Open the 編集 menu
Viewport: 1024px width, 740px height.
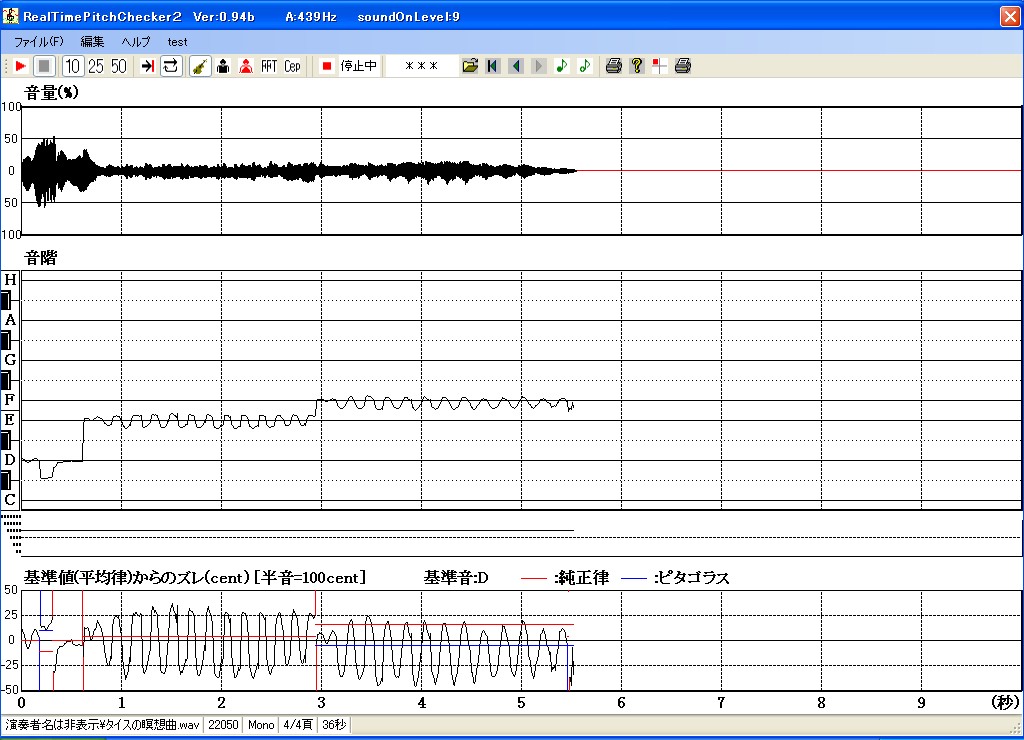click(92, 42)
